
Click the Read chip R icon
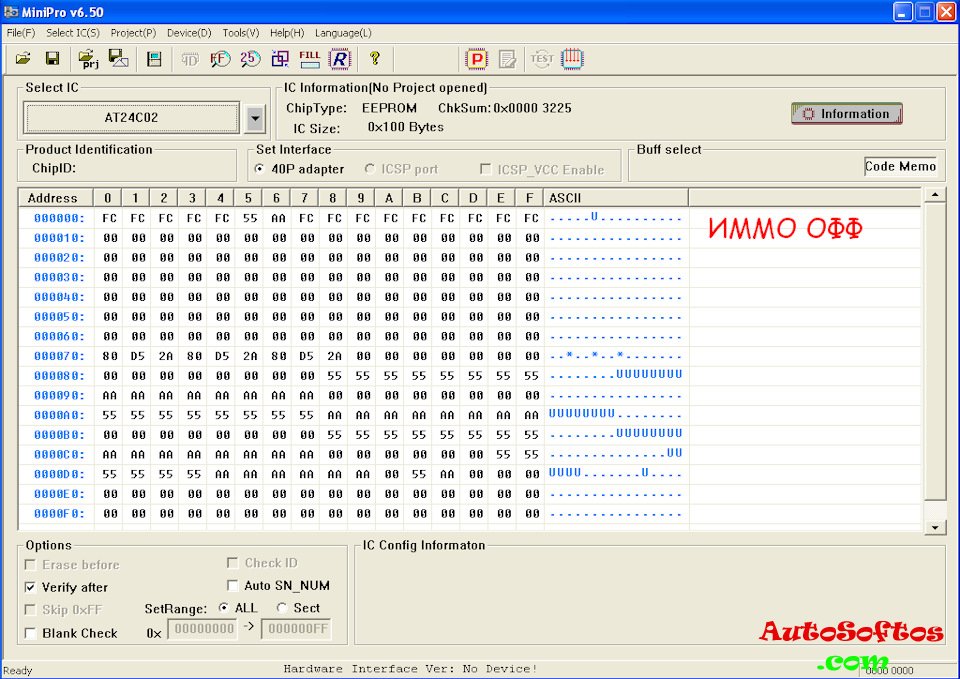pyautogui.click(x=340, y=59)
